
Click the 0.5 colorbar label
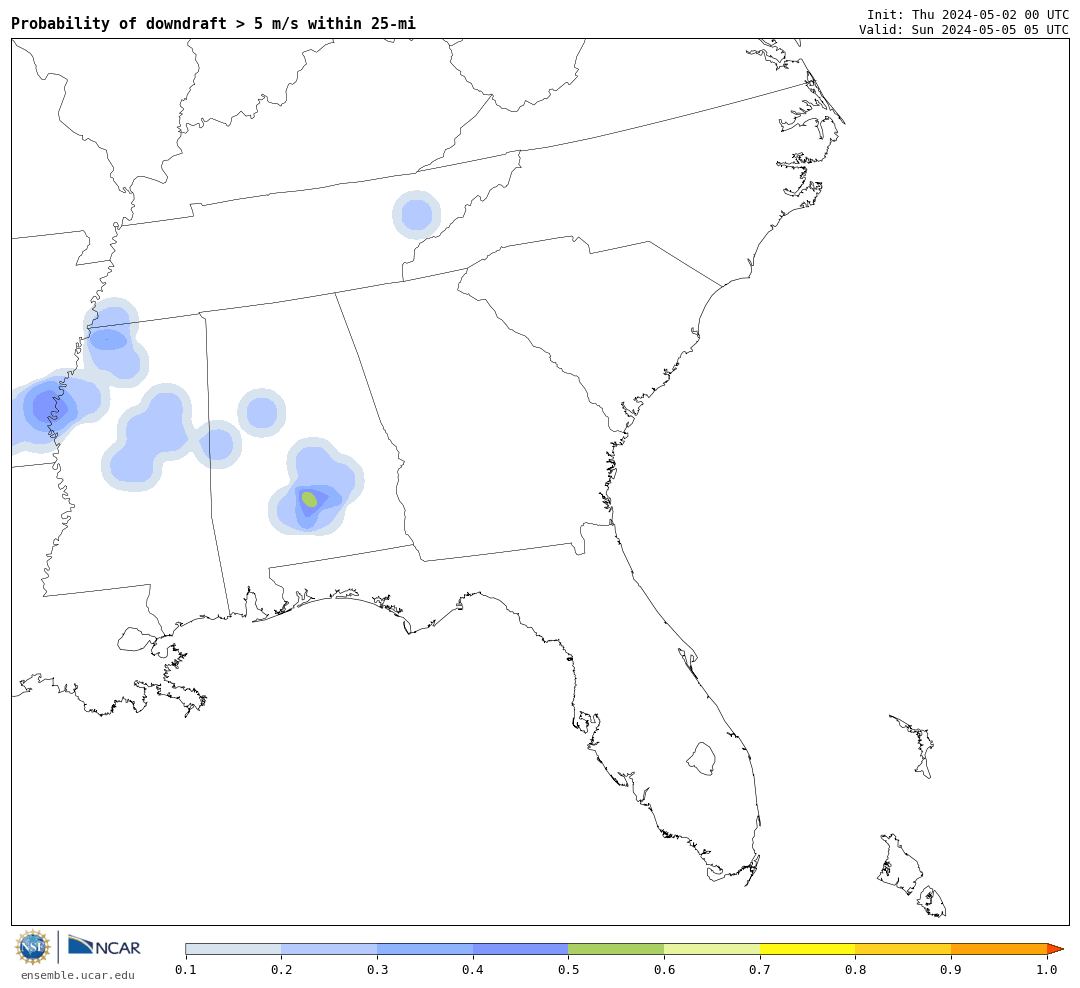pyautogui.click(x=568, y=969)
